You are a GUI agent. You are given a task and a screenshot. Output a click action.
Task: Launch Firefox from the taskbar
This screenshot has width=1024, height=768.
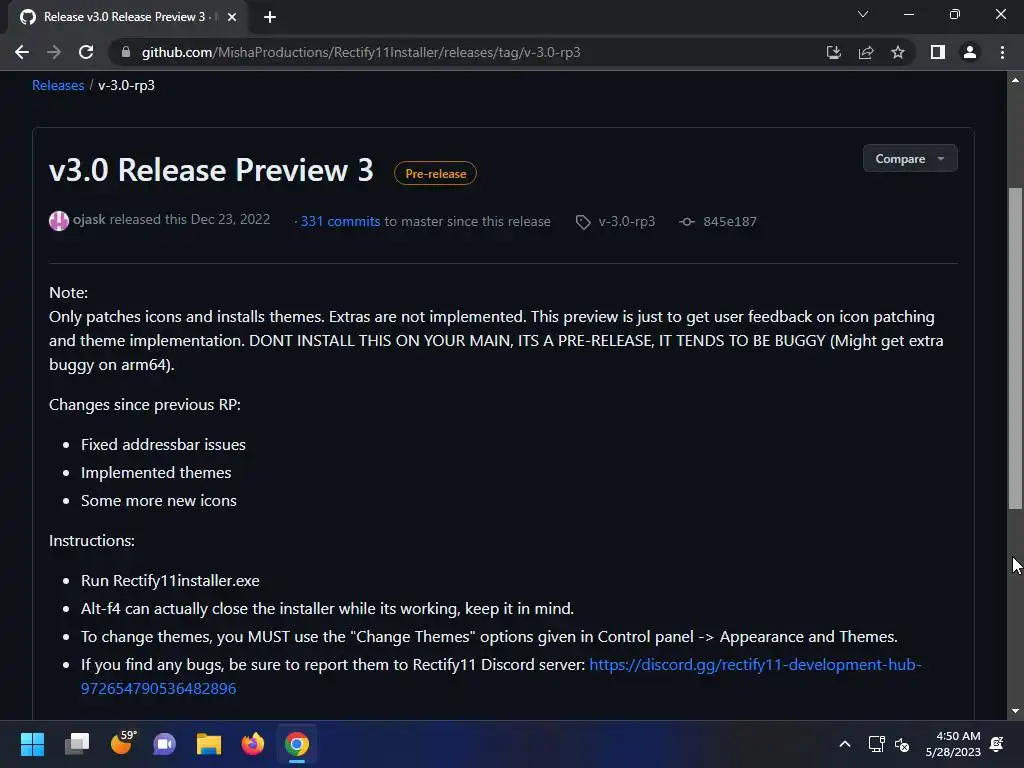click(x=253, y=744)
